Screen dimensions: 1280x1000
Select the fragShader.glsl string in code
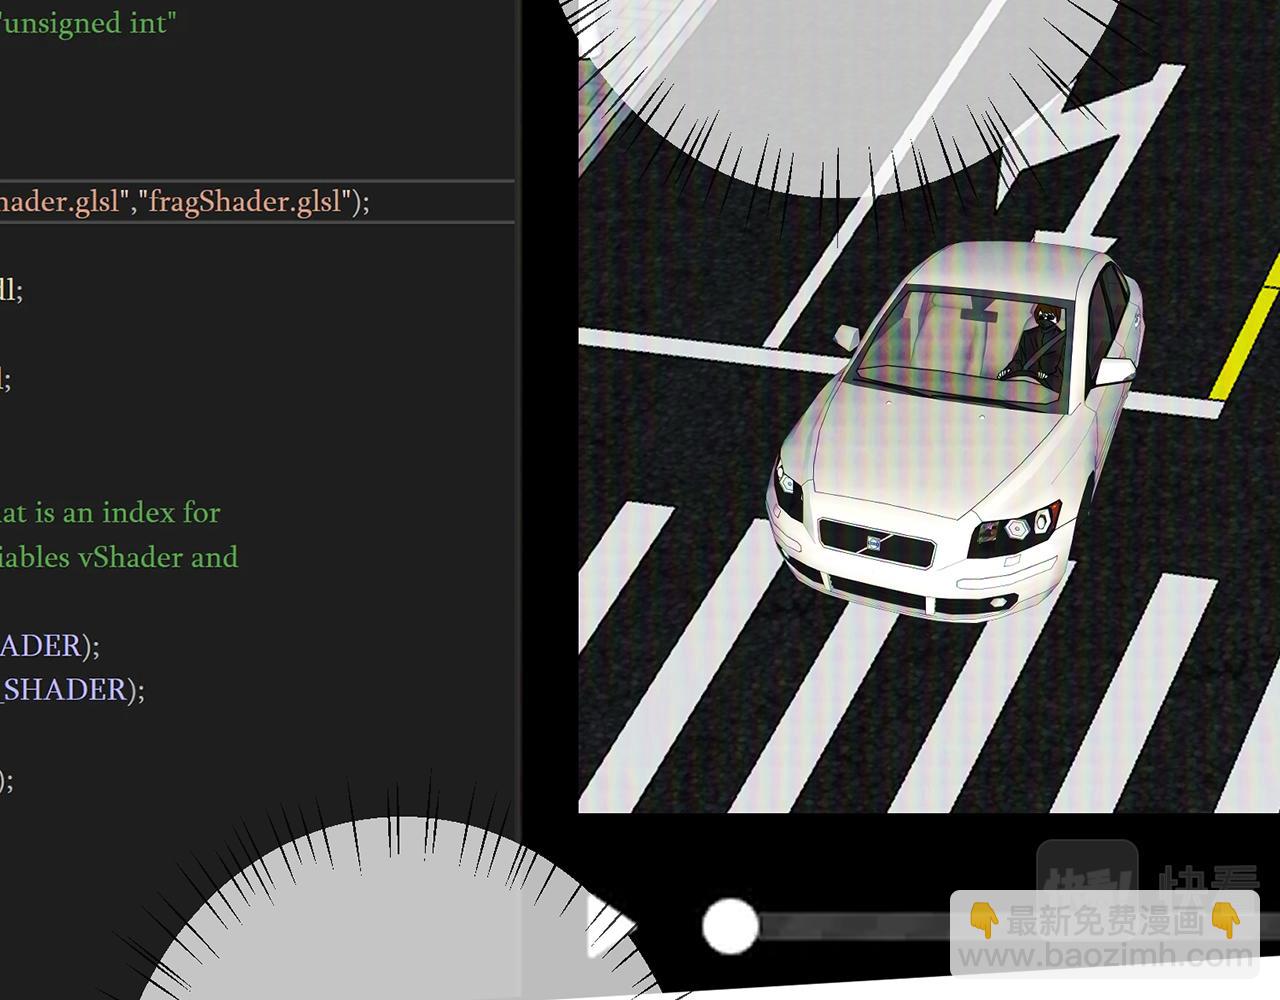(245, 201)
